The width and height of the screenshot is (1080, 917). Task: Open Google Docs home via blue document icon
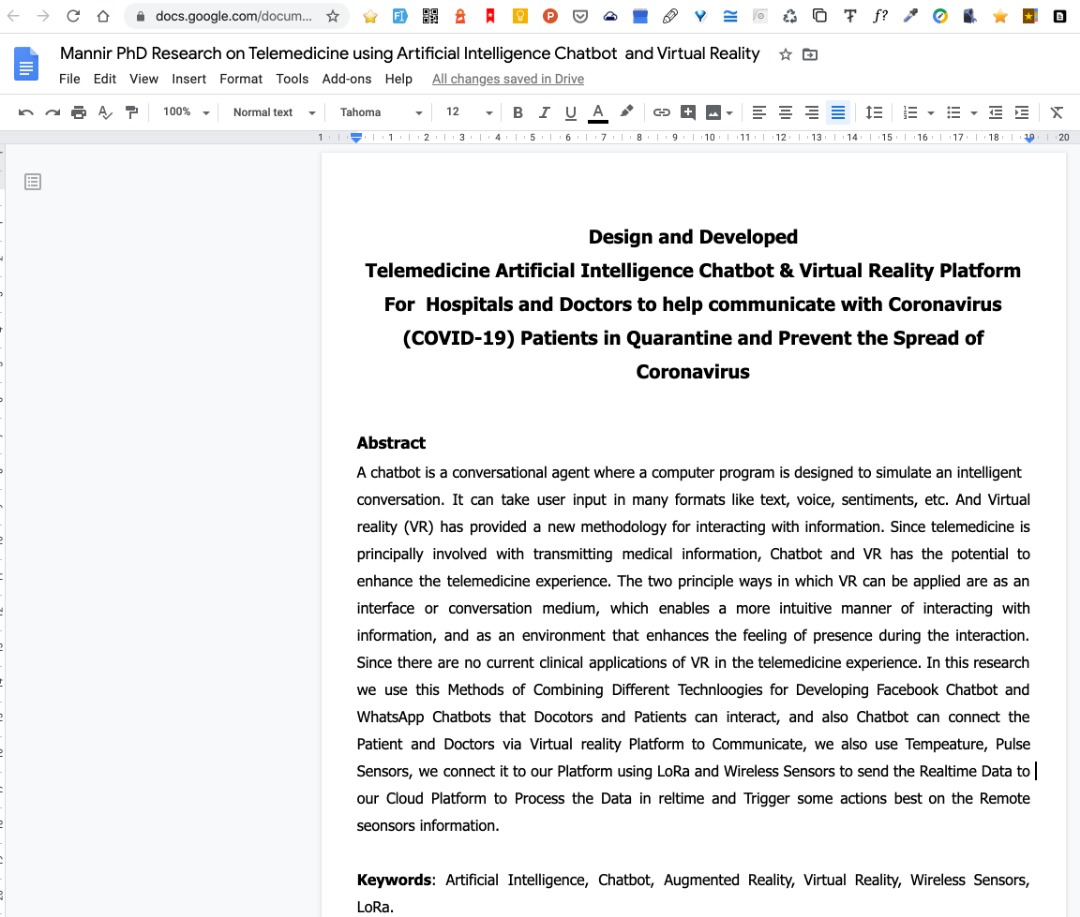click(x=26, y=64)
